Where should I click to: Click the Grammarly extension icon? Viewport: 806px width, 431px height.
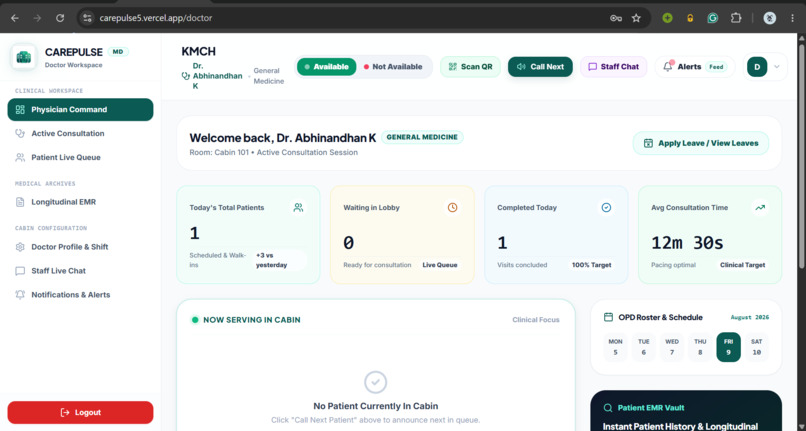tap(712, 18)
